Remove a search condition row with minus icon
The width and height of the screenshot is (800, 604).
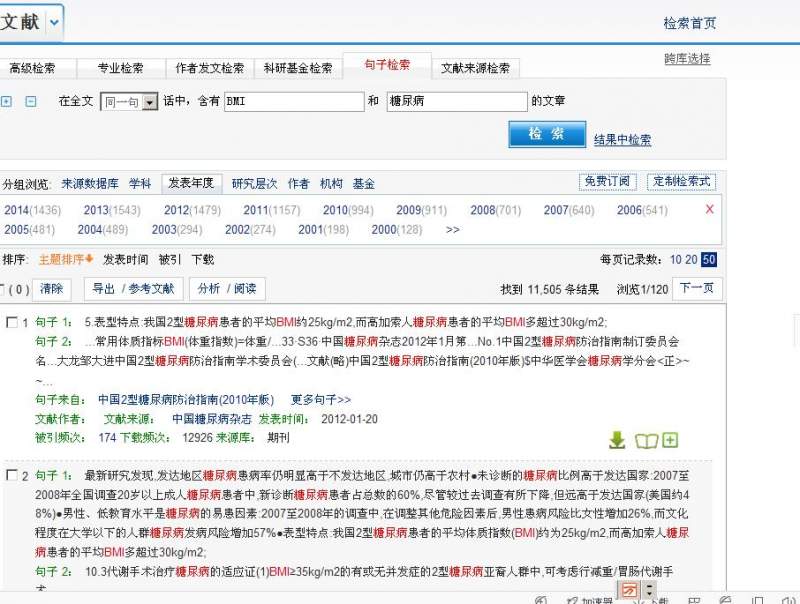click(x=31, y=101)
